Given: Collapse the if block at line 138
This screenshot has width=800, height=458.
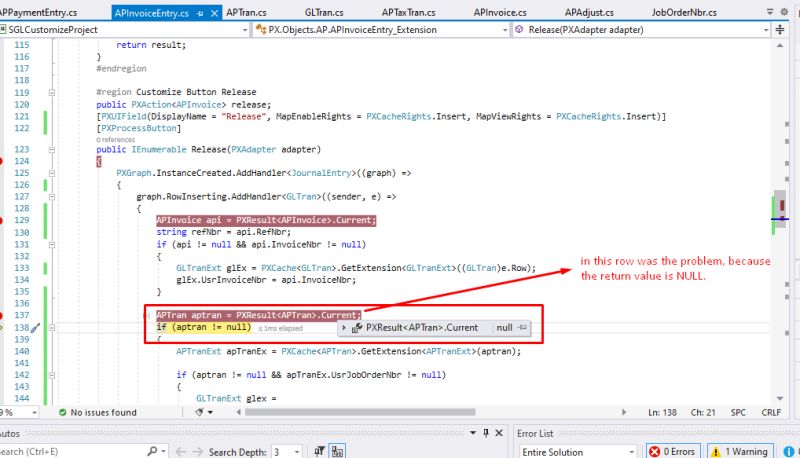Looking at the screenshot, I should click(52, 327).
